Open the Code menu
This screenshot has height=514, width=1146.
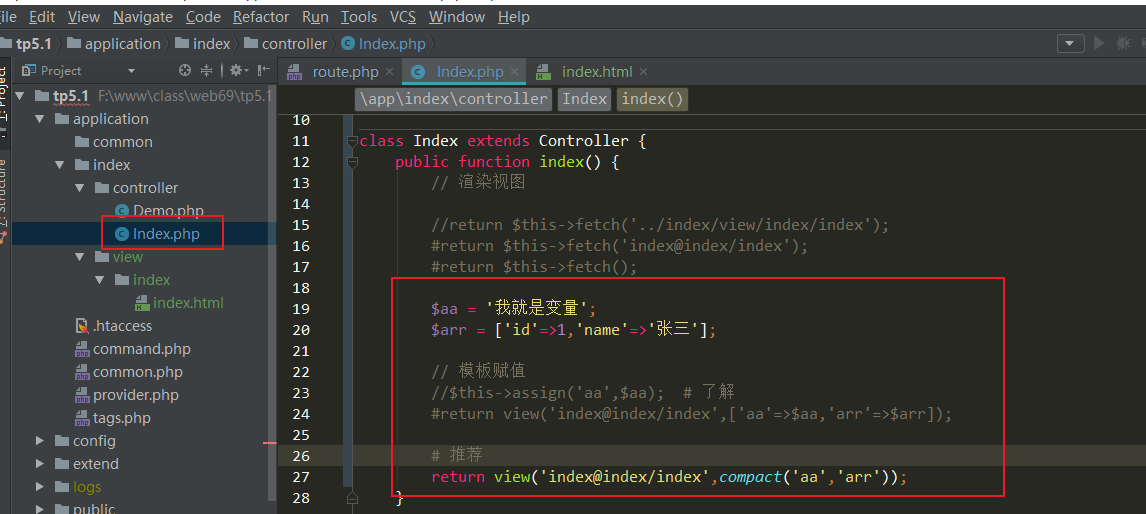tap(203, 16)
